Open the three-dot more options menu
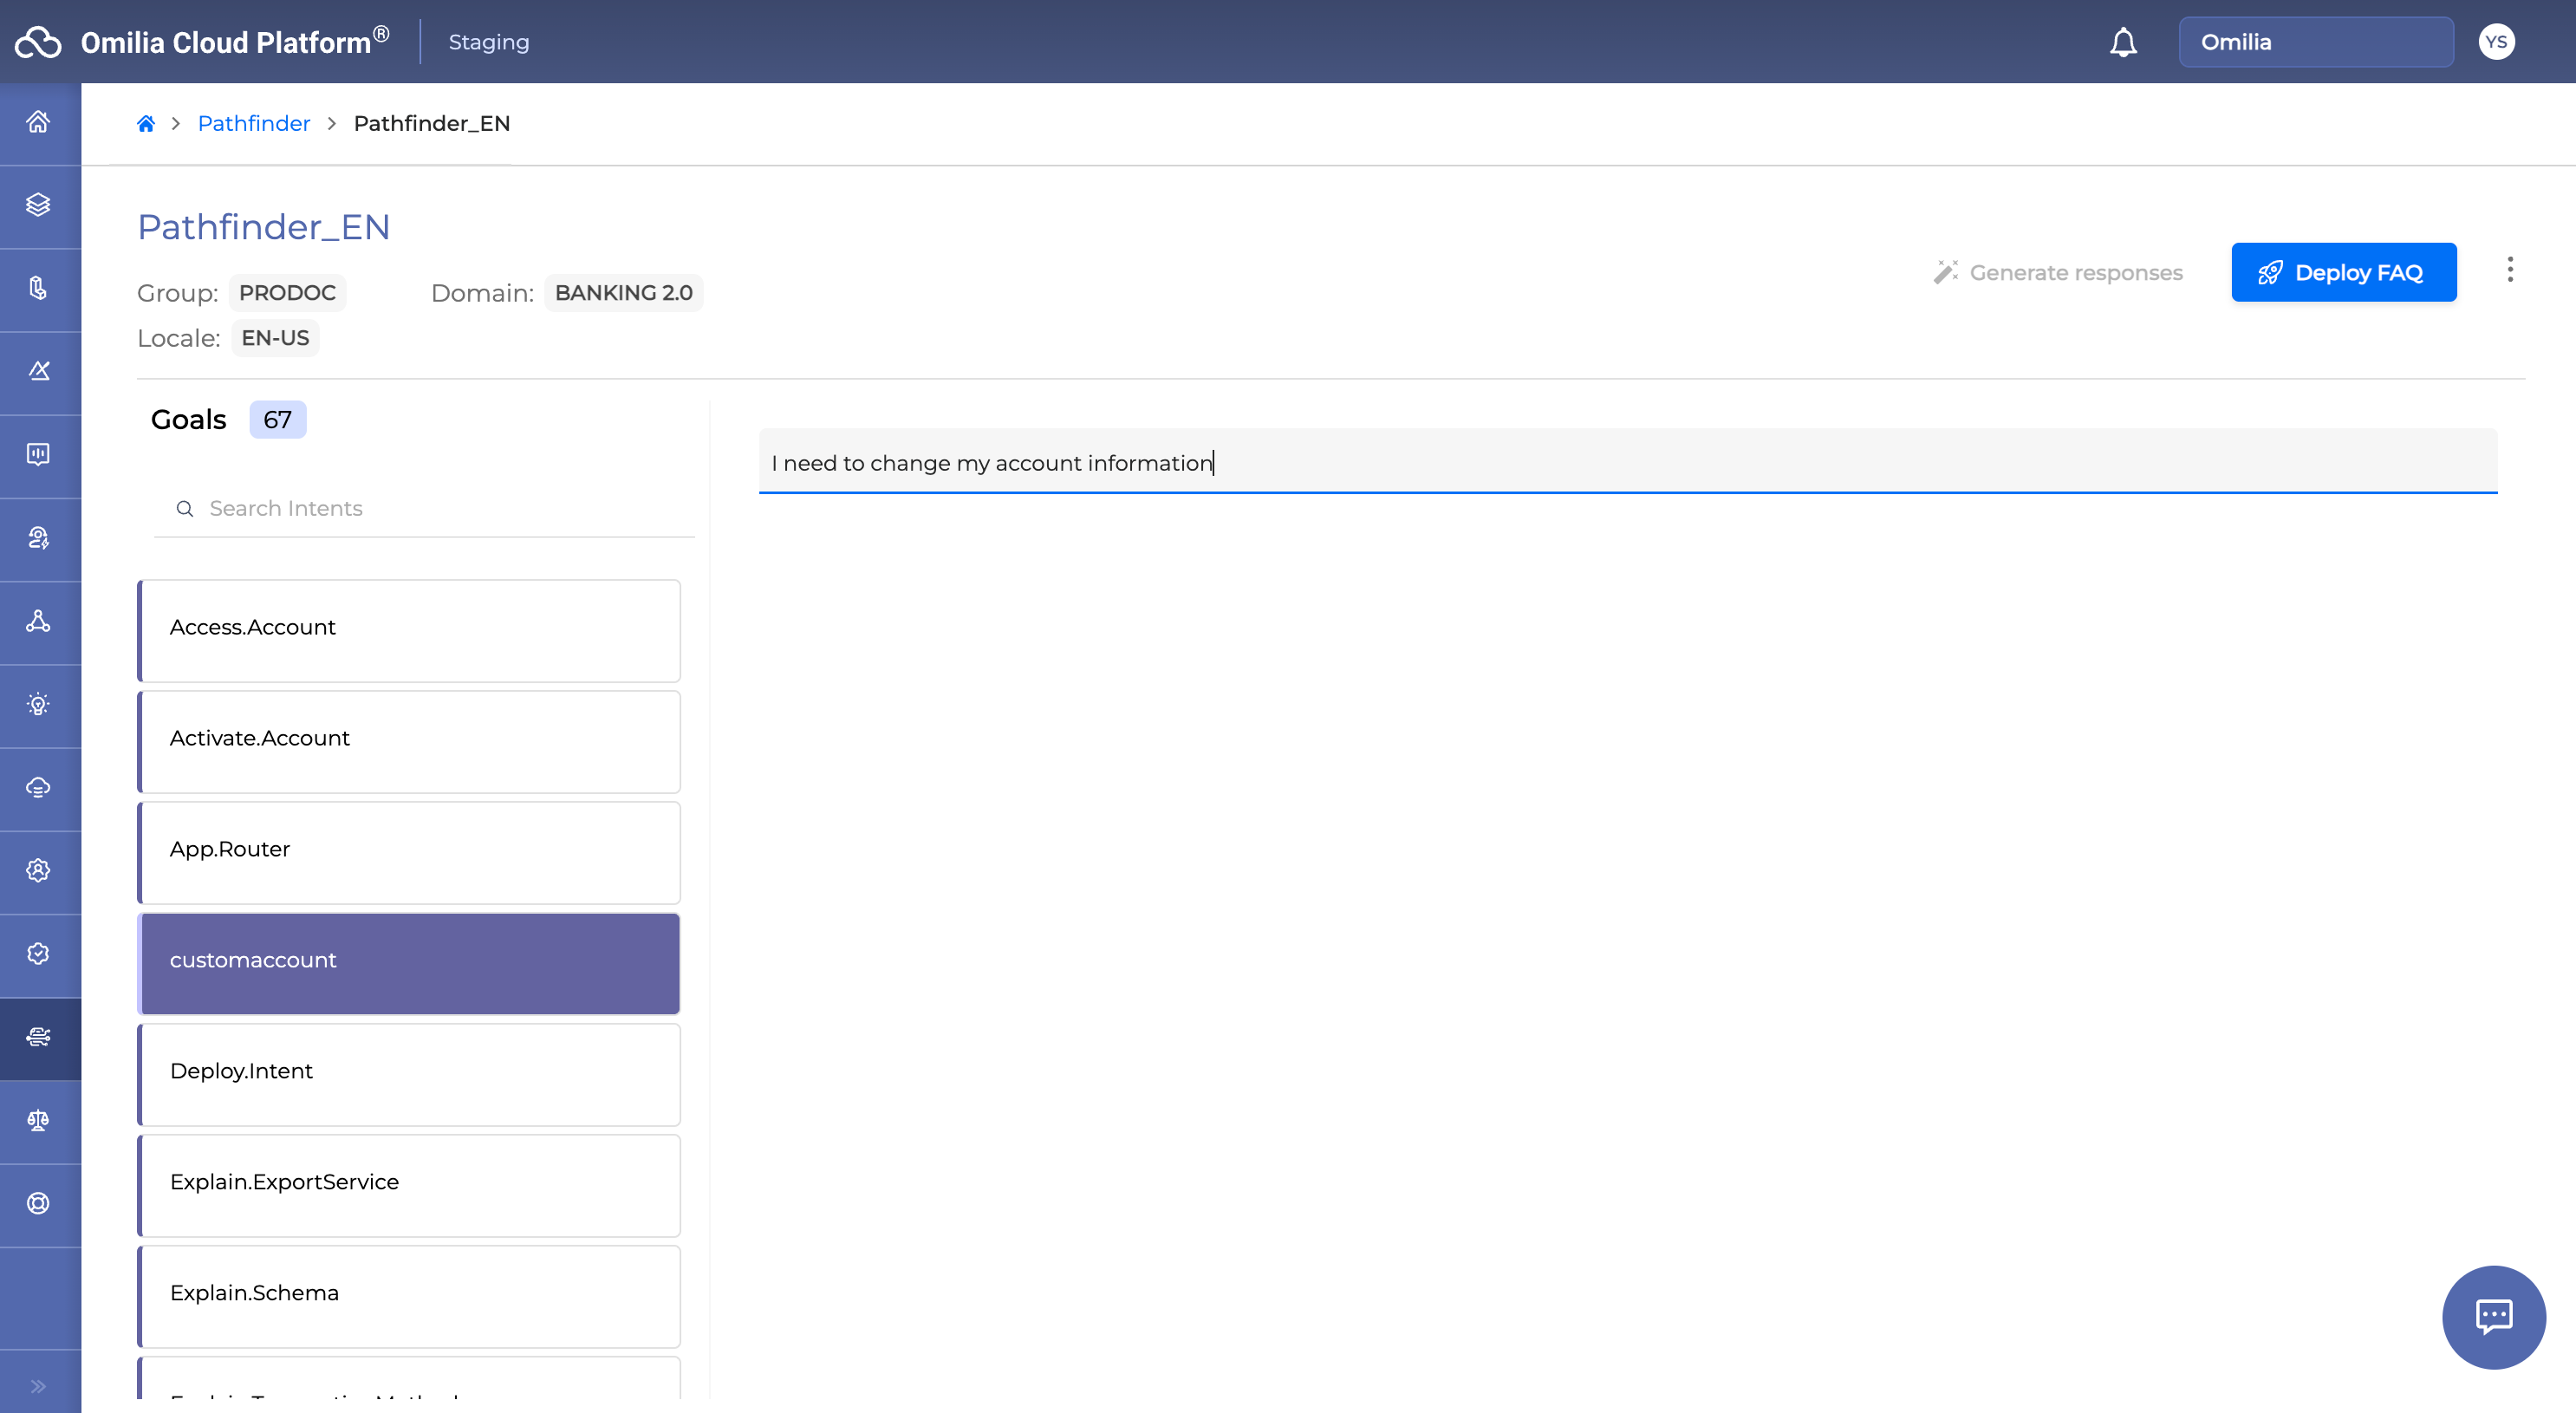 pyautogui.click(x=2509, y=270)
